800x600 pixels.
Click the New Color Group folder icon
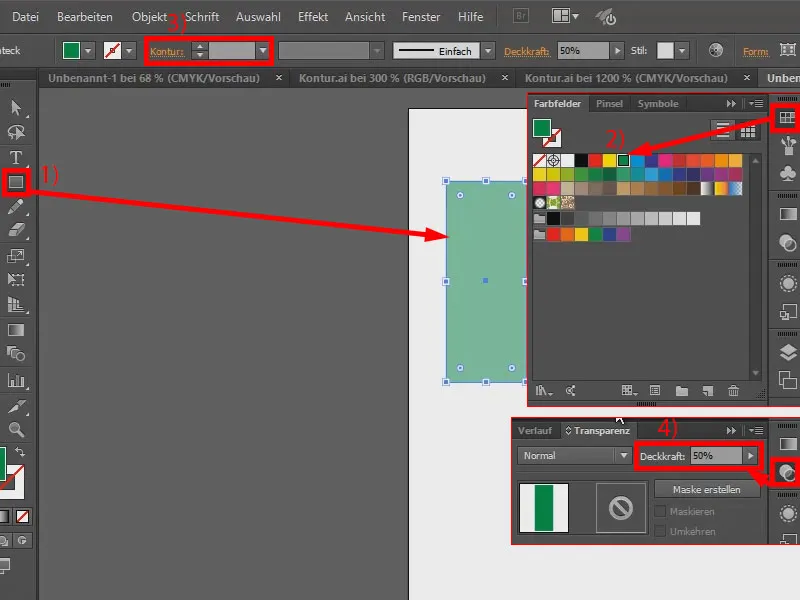682,391
